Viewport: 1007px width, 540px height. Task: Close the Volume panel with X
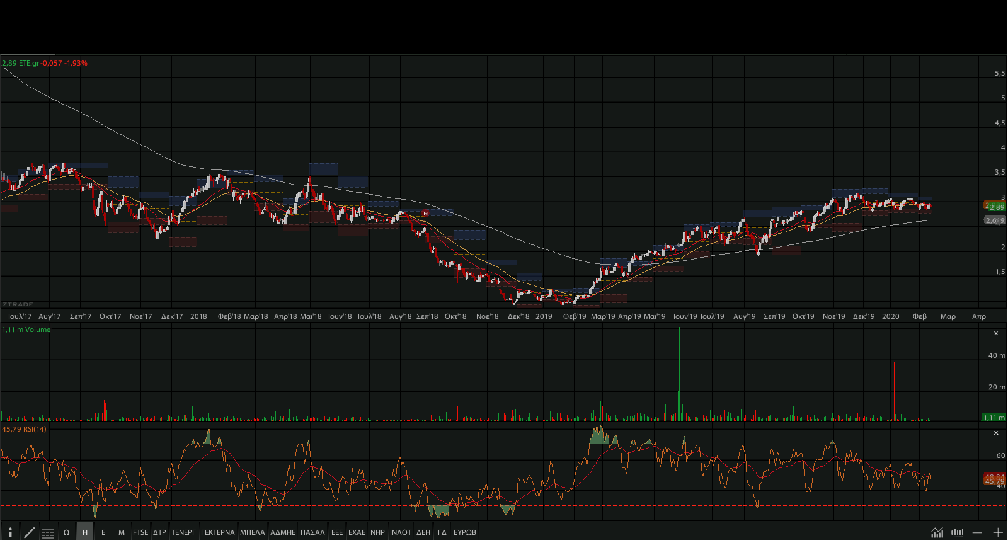point(995,332)
